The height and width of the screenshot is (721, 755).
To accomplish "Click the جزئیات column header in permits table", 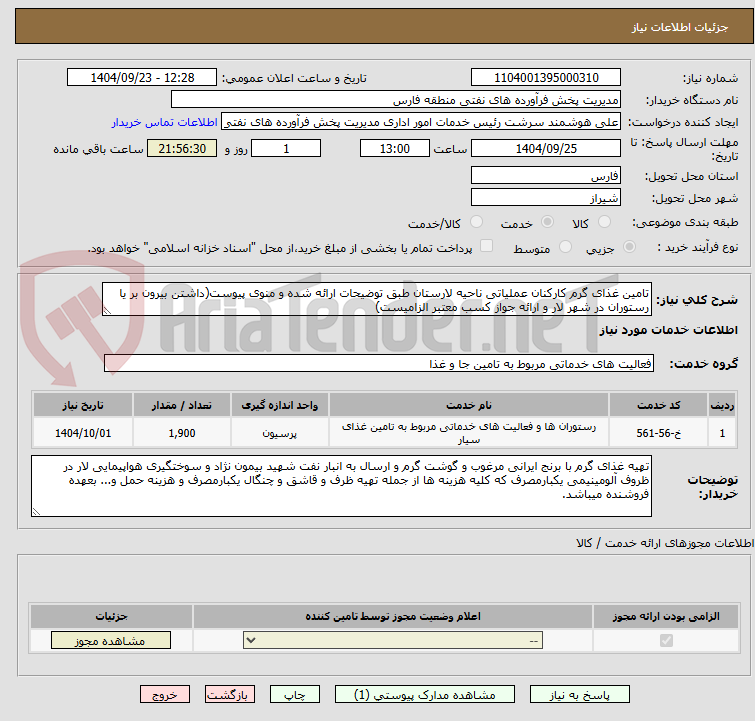I will tap(111, 616).
